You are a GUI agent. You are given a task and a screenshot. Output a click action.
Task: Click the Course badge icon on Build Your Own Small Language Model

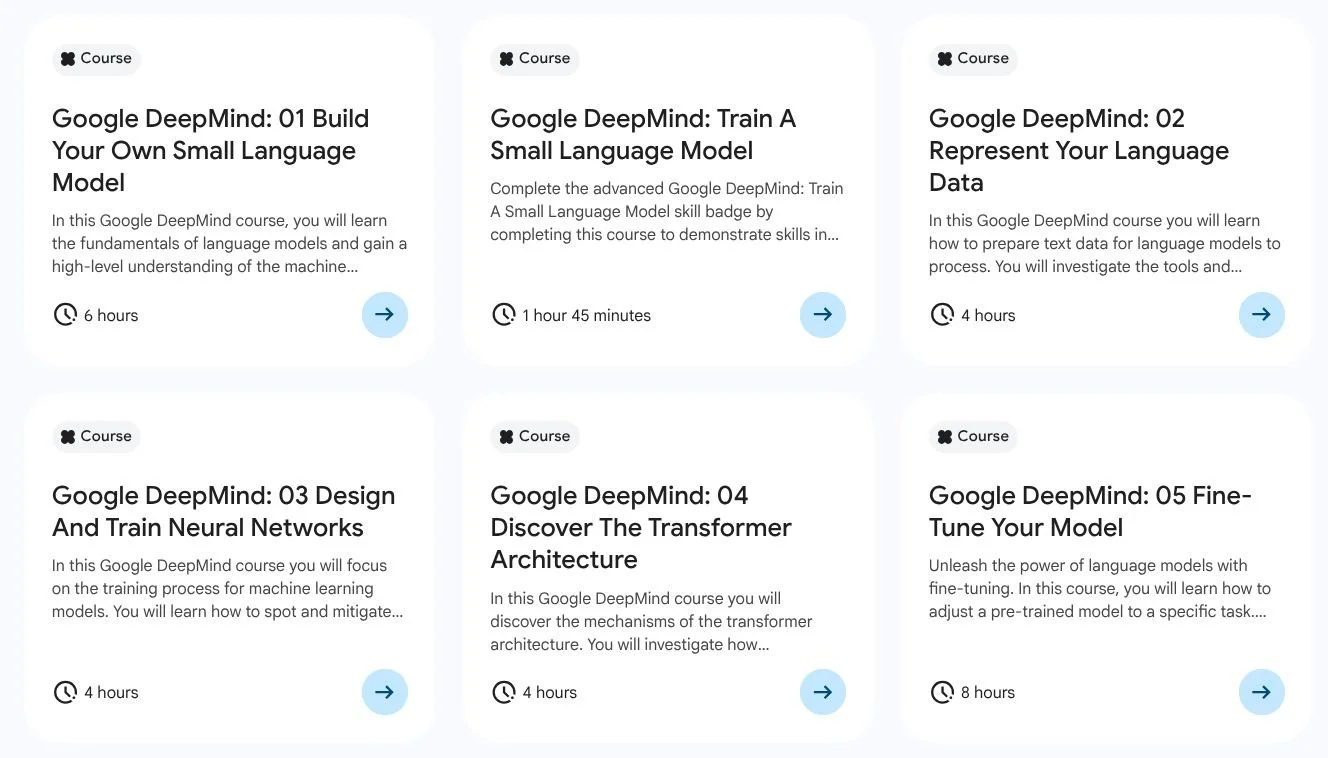point(67,58)
